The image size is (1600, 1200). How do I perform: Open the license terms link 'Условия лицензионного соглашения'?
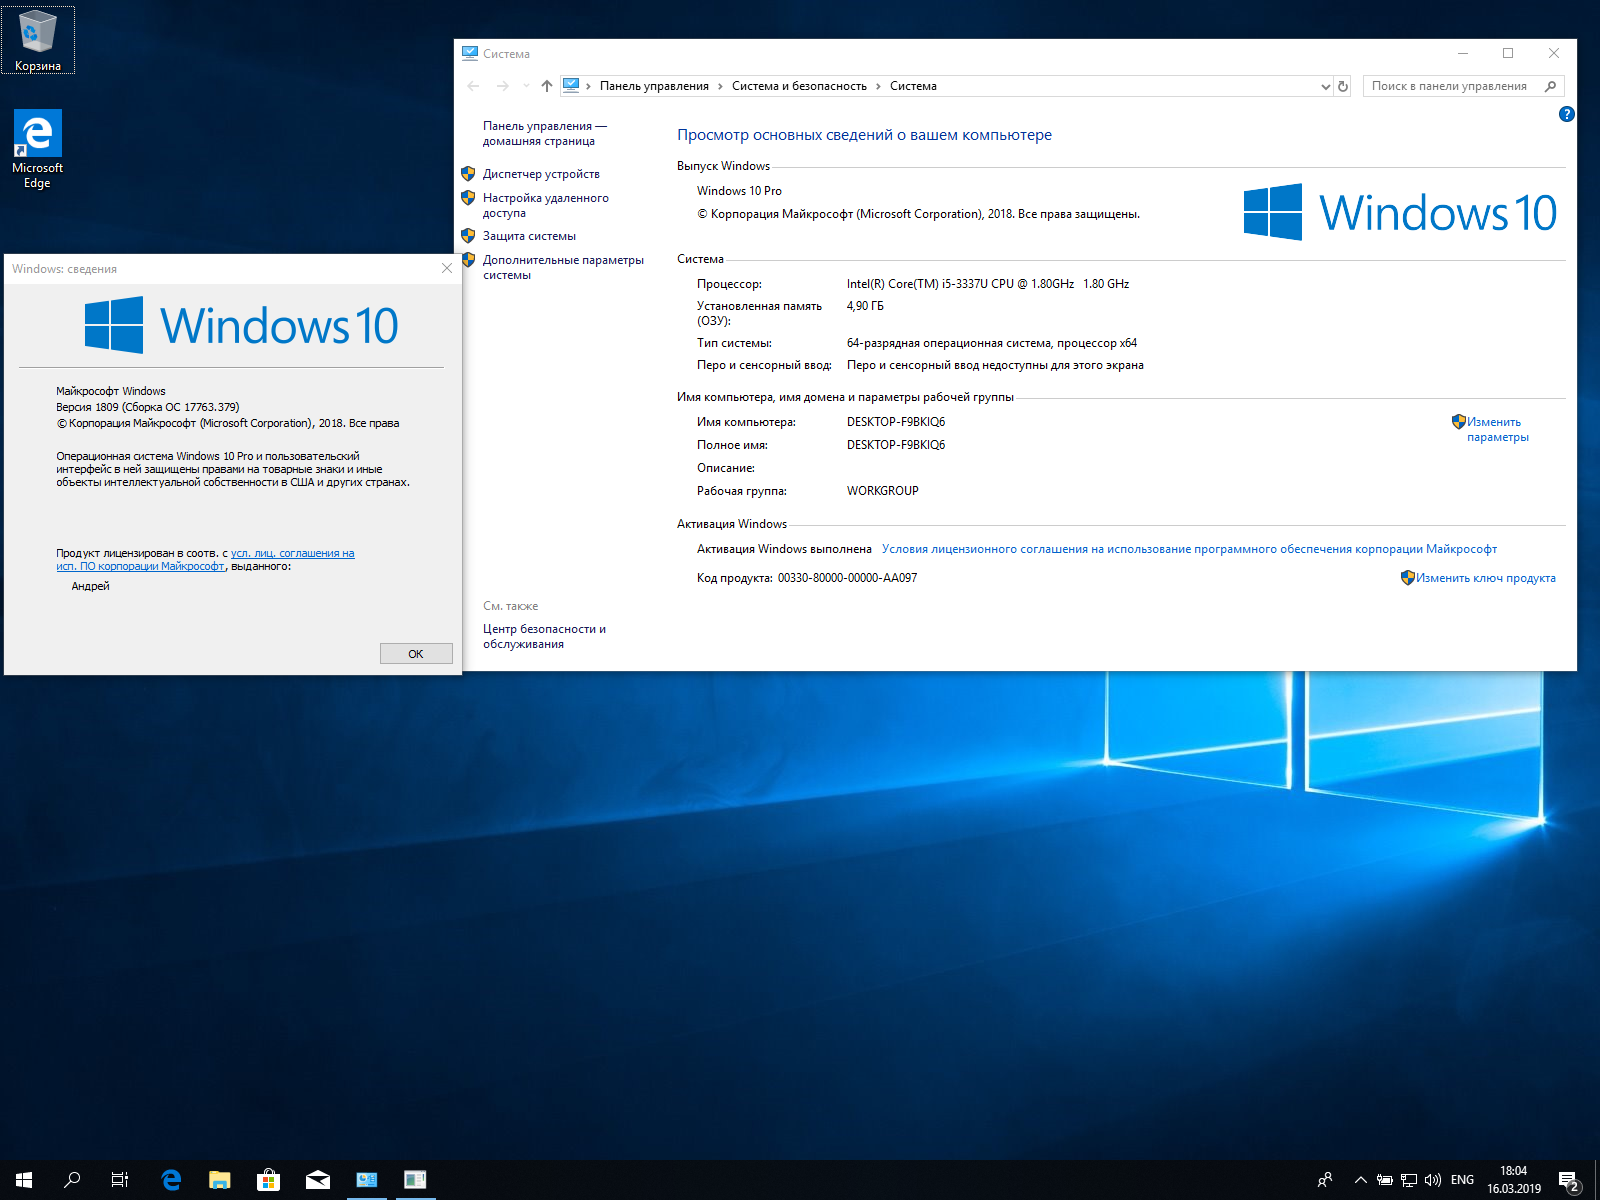point(1189,549)
